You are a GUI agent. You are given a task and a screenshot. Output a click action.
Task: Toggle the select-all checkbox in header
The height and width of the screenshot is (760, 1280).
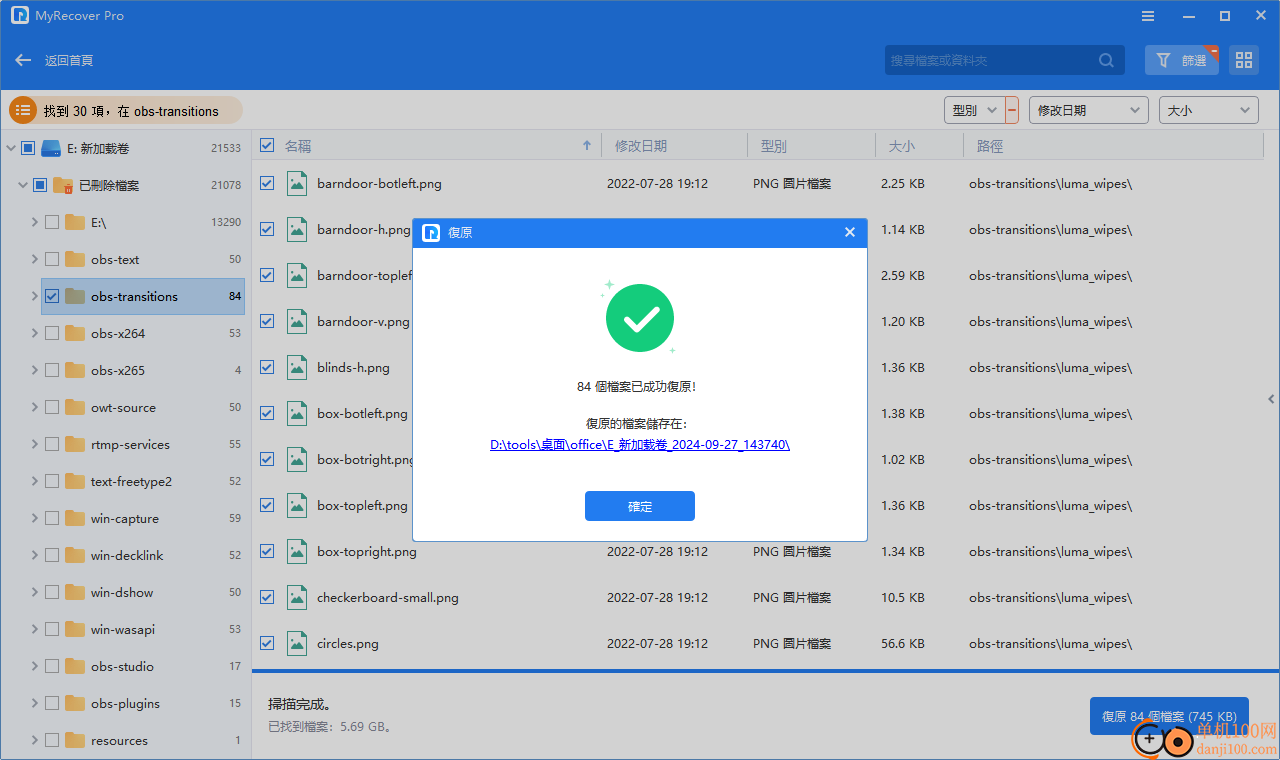pyautogui.click(x=267, y=145)
